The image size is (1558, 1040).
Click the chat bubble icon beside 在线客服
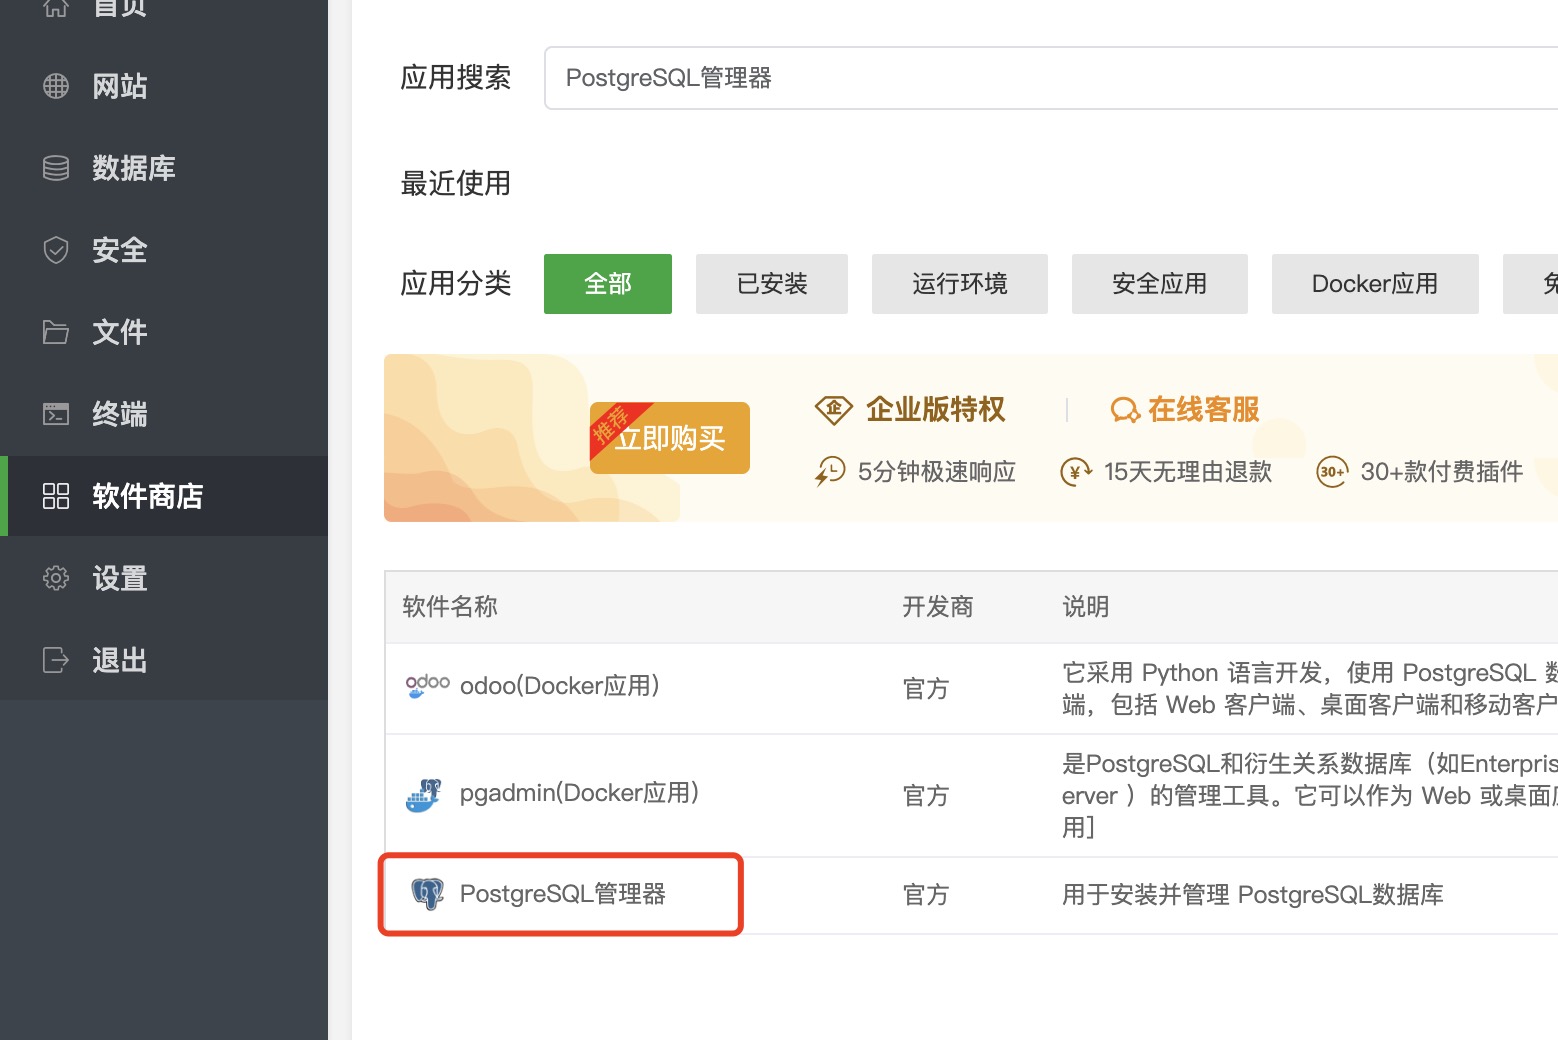(1125, 410)
